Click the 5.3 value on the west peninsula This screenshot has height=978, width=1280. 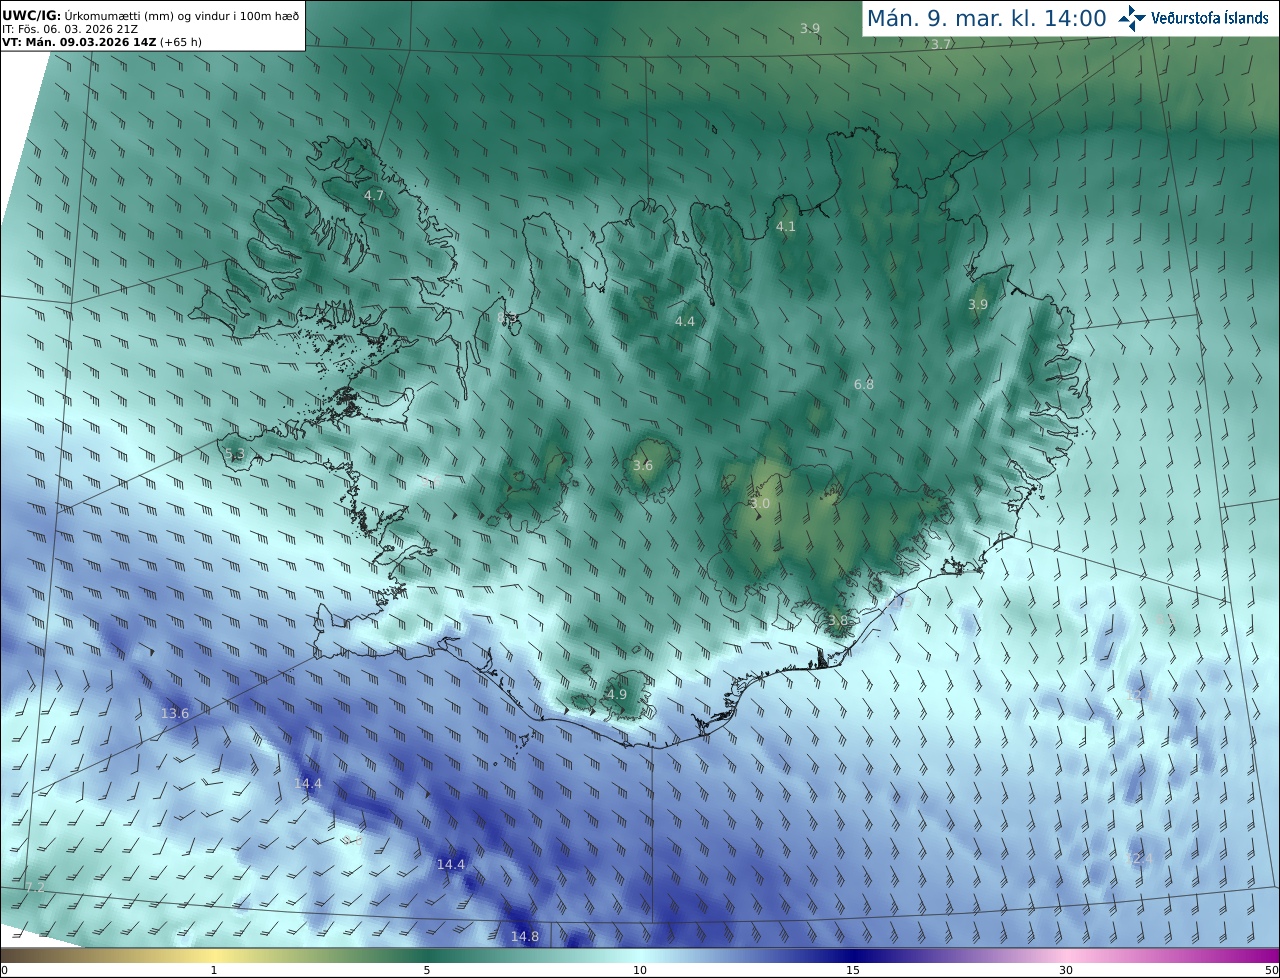pos(234,454)
